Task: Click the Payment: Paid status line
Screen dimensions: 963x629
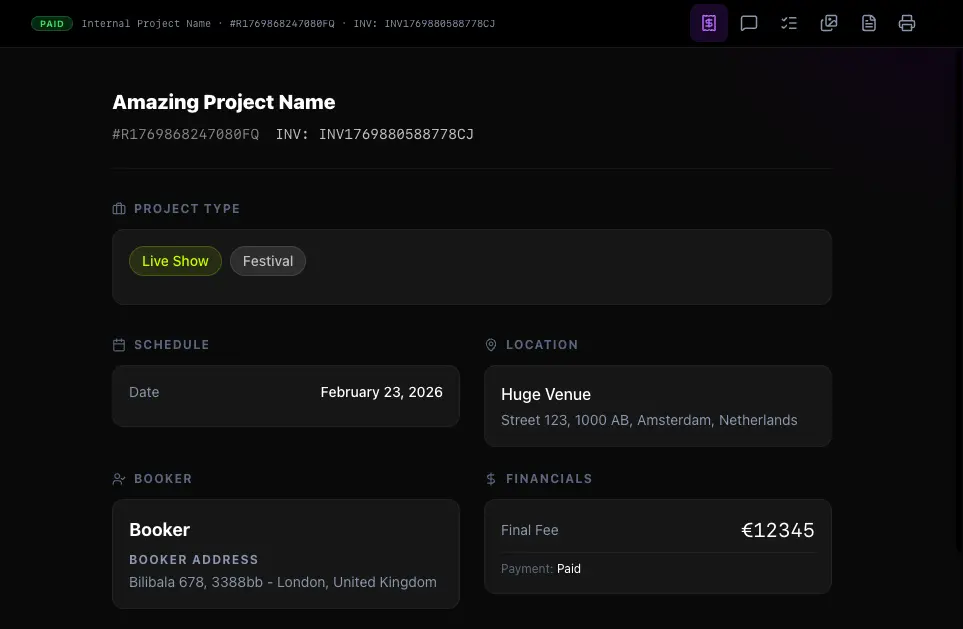Action: [541, 569]
